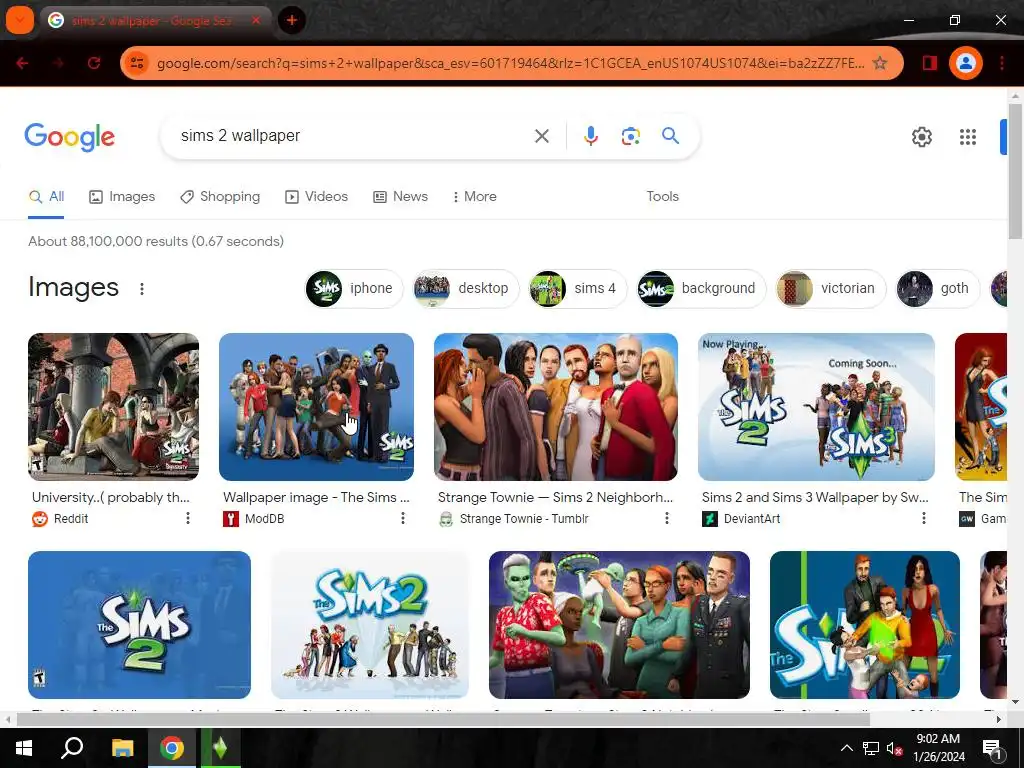Open more options for Strange Townie result
This screenshot has width=1024, height=768.
click(666, 519)
